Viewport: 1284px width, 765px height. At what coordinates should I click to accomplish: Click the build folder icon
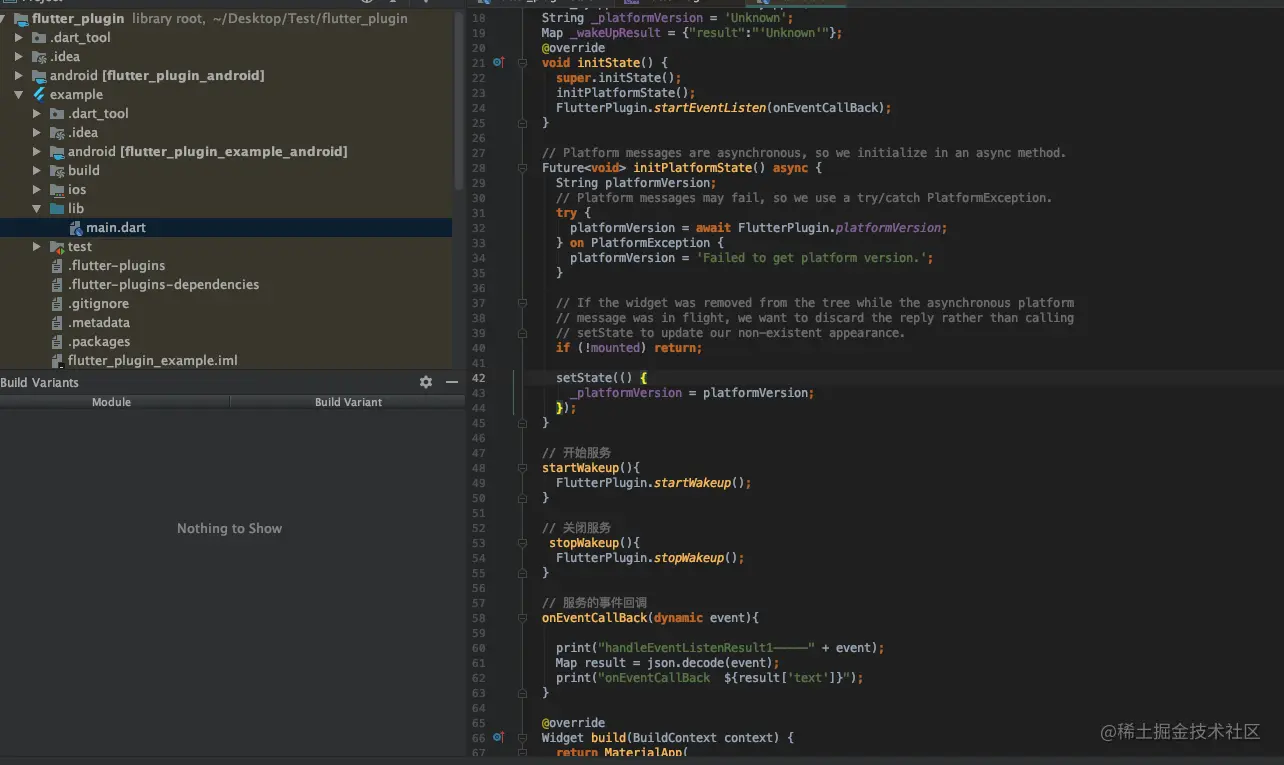tap(58, 170)
